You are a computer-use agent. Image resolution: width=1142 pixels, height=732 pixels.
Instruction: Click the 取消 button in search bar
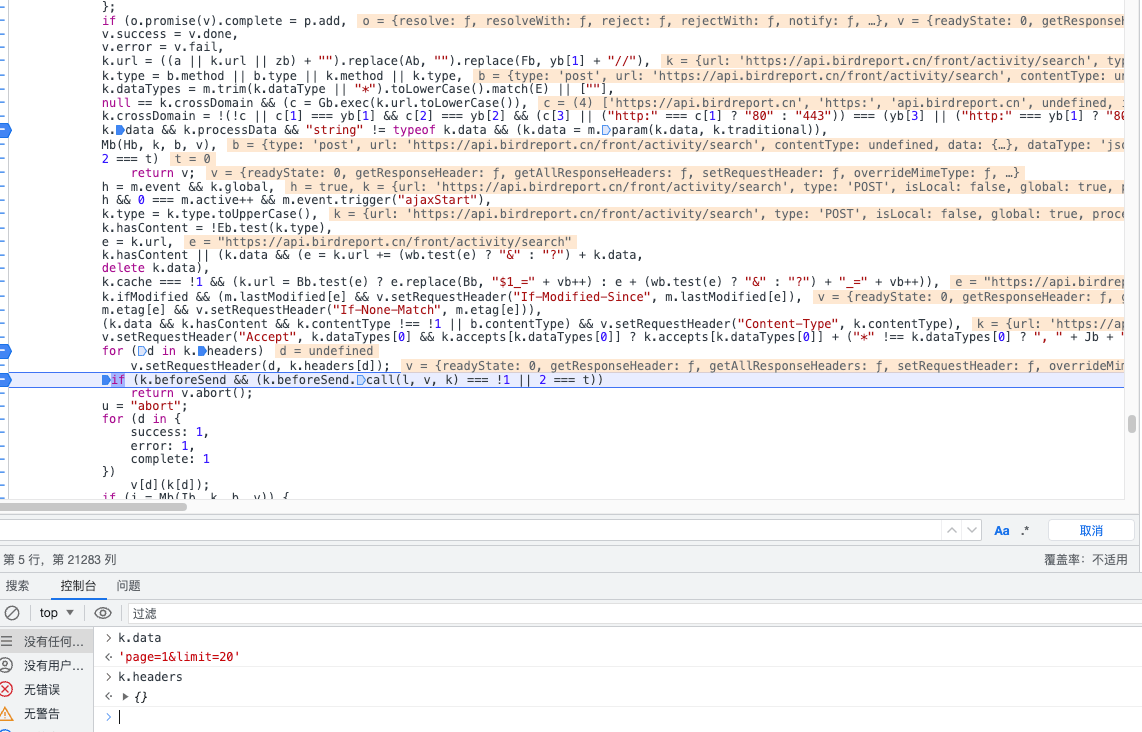[x=1091, y=531]
